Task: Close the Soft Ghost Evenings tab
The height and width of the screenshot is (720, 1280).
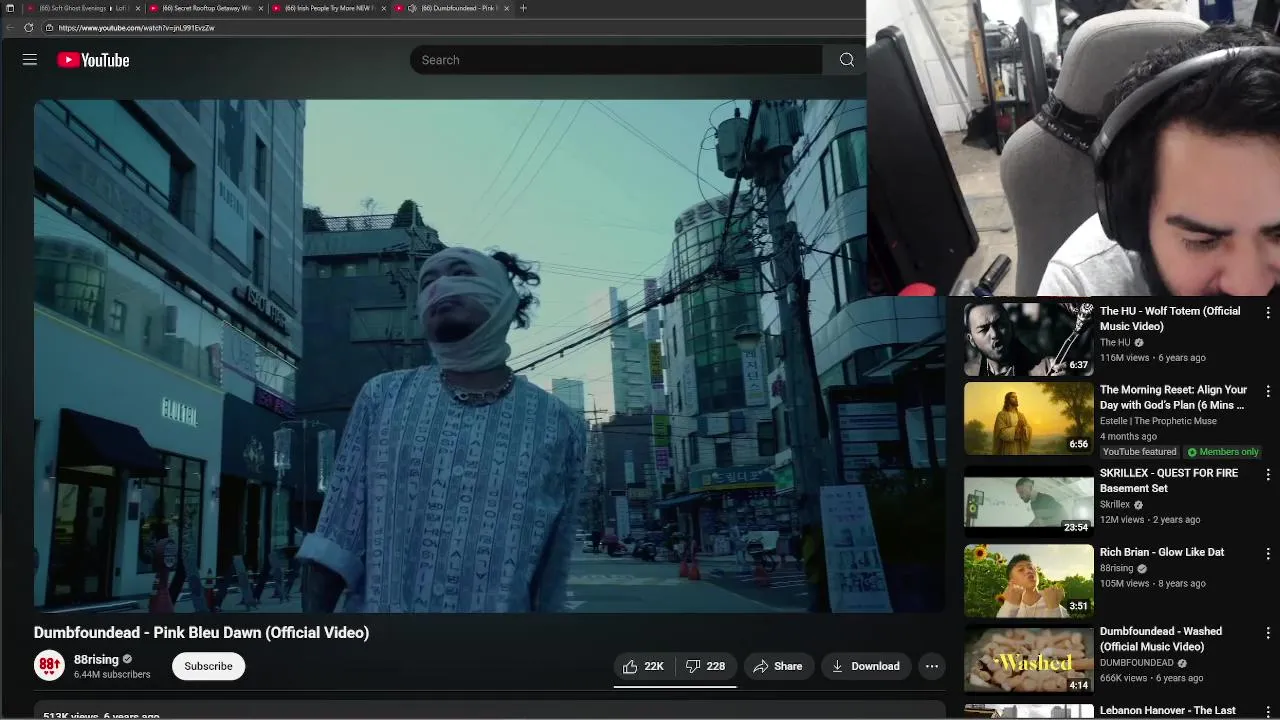Action: (138, 8)
